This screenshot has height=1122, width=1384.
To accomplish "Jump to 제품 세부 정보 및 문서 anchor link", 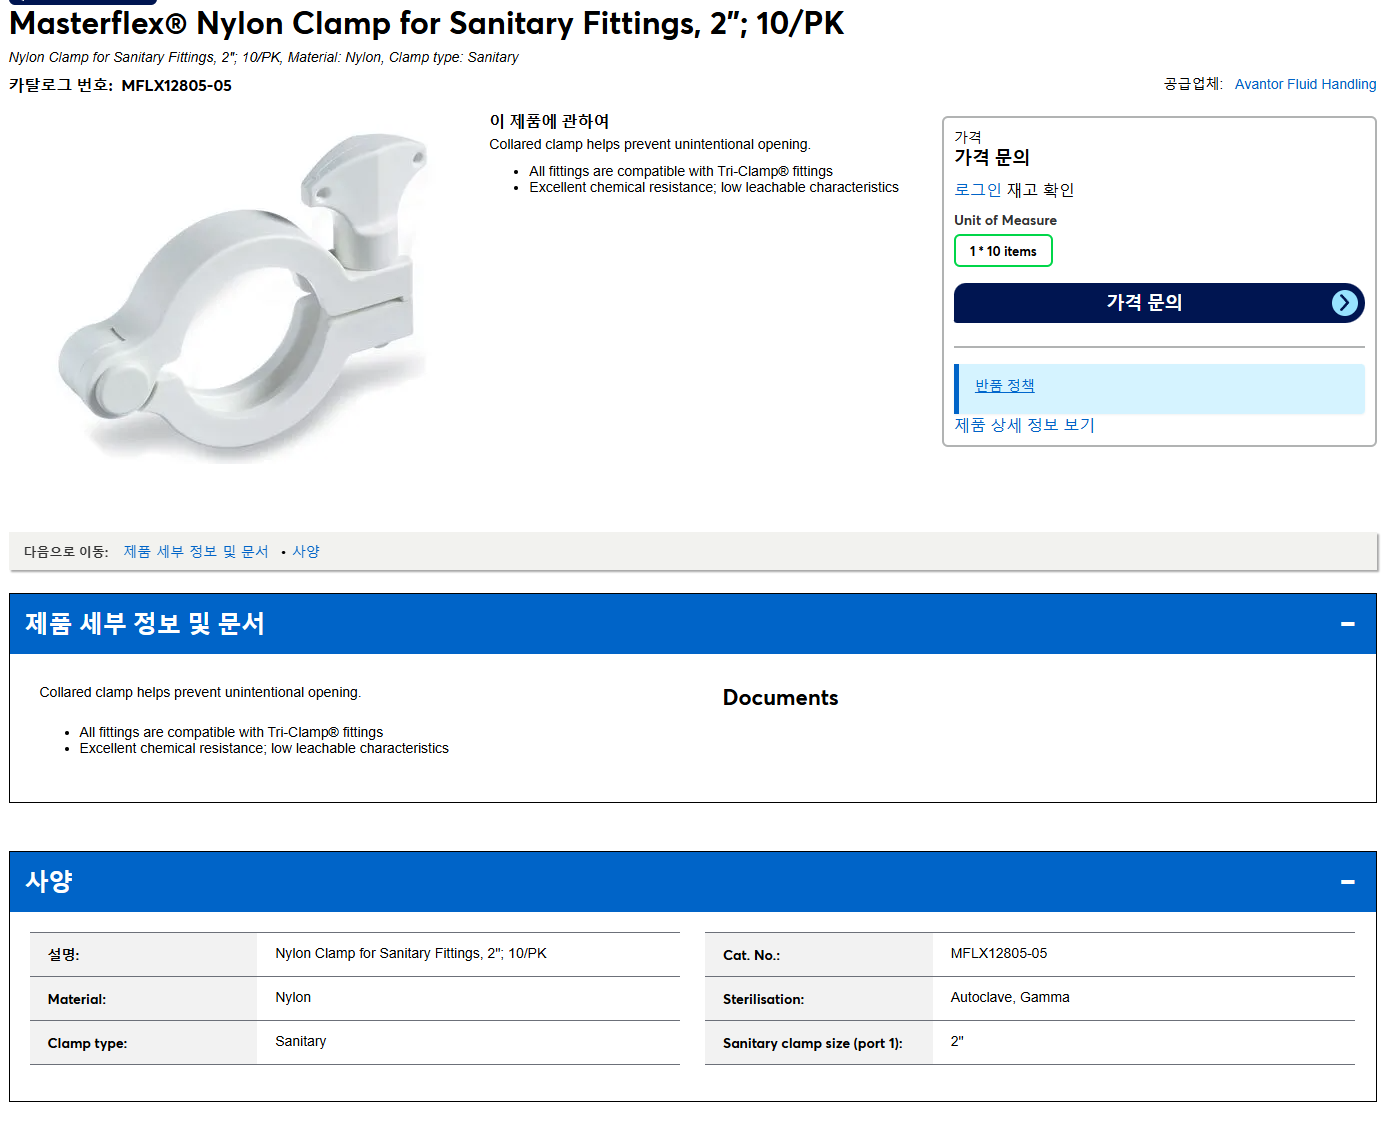I will pyautogui.click(x=196, y=552).
